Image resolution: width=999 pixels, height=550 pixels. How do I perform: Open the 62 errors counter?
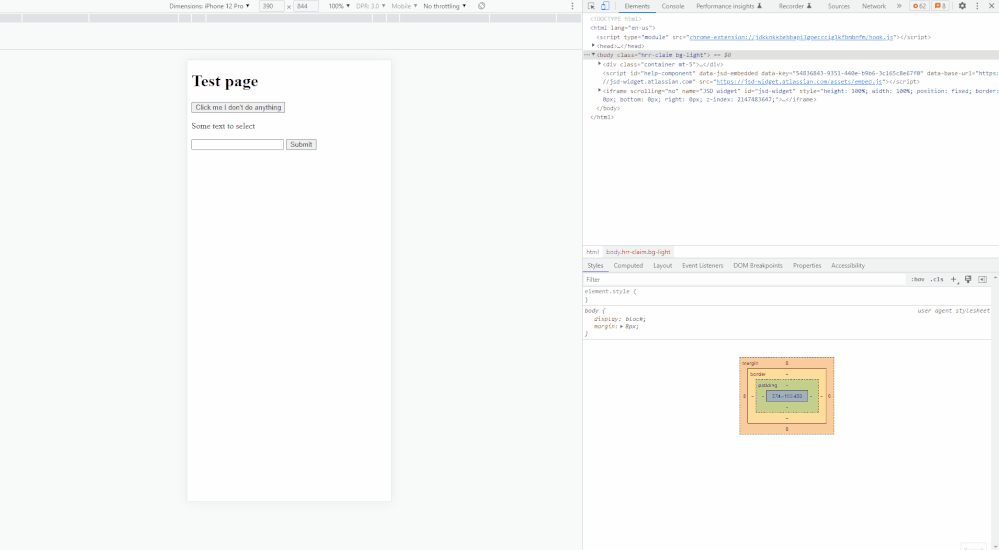919,6
